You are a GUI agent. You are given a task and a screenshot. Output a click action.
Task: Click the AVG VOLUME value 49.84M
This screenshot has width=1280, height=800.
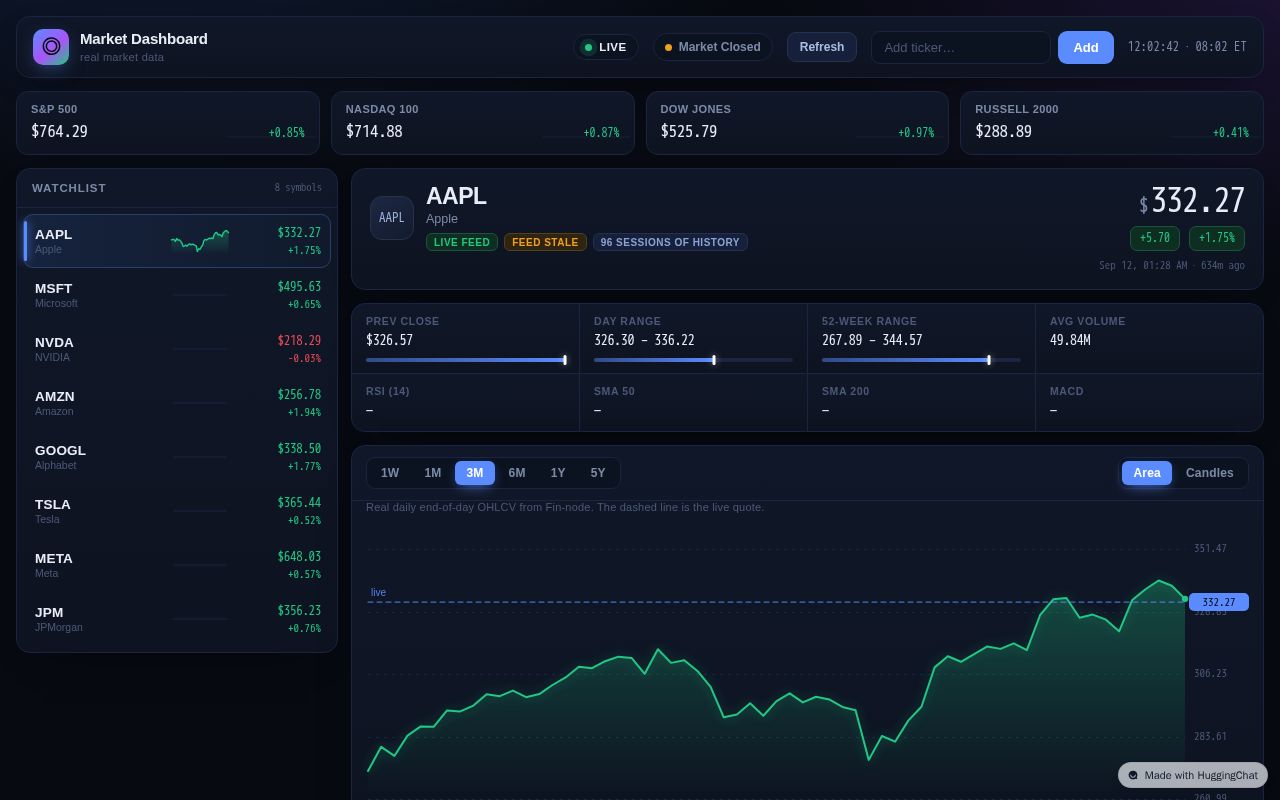coord(1070,340)
